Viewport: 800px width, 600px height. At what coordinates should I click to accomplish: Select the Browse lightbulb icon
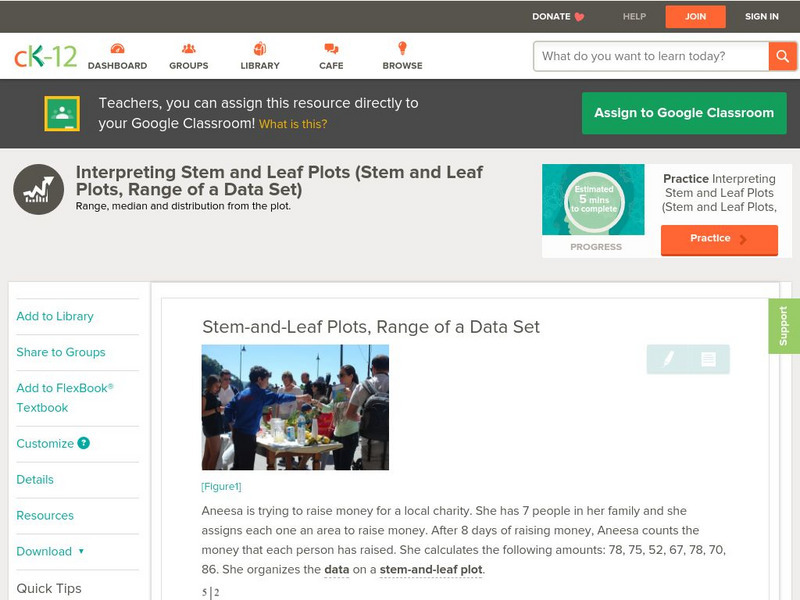click(401, 47)
